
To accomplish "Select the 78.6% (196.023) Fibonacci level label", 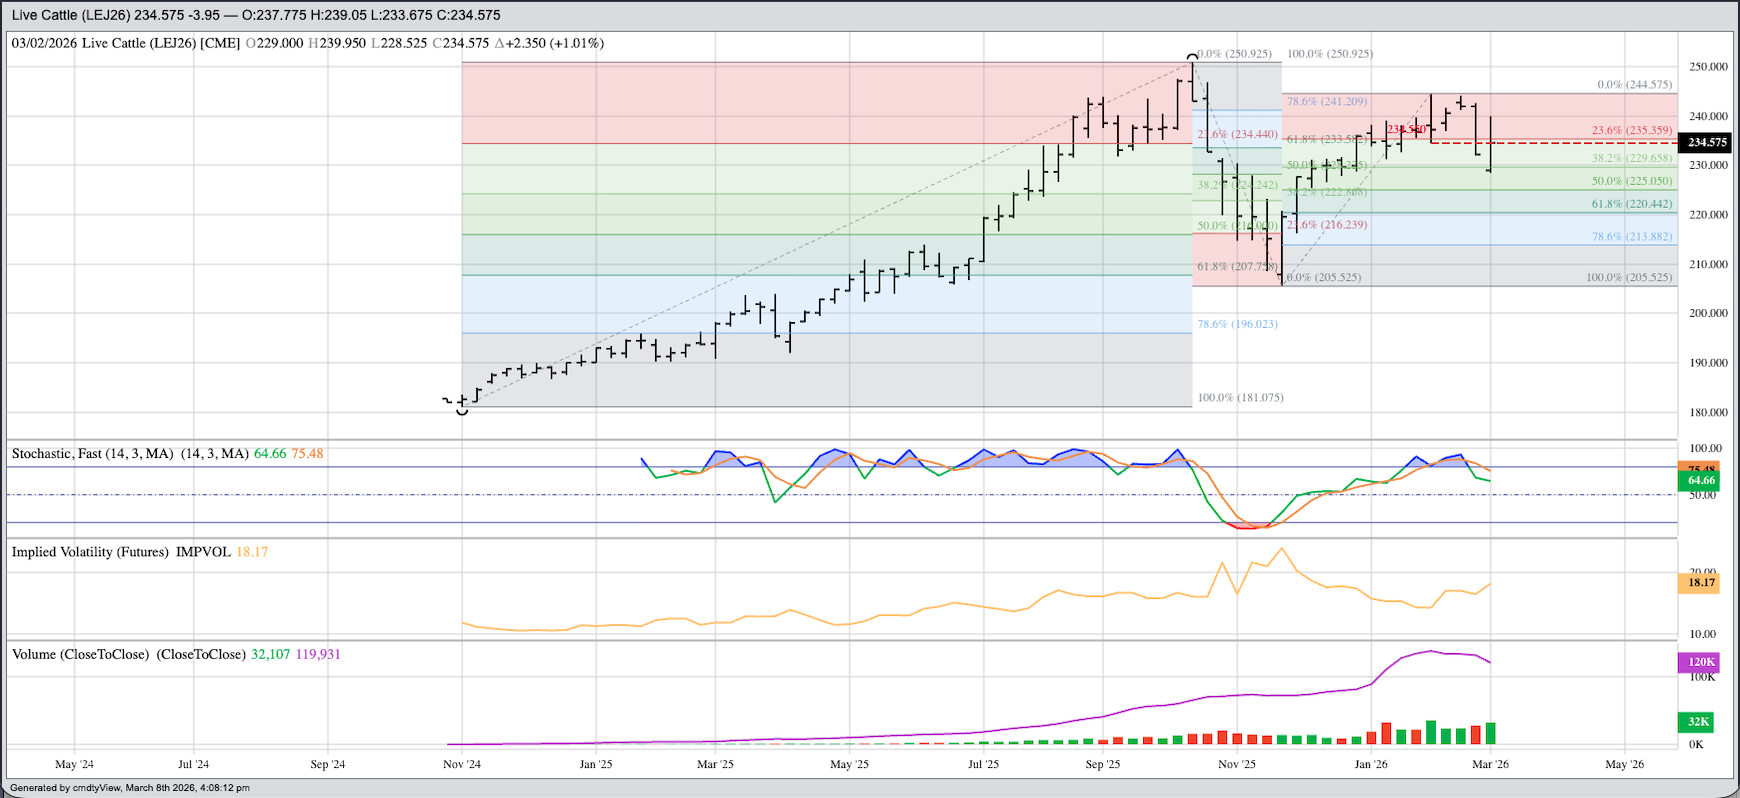I will pos(1237,324).
